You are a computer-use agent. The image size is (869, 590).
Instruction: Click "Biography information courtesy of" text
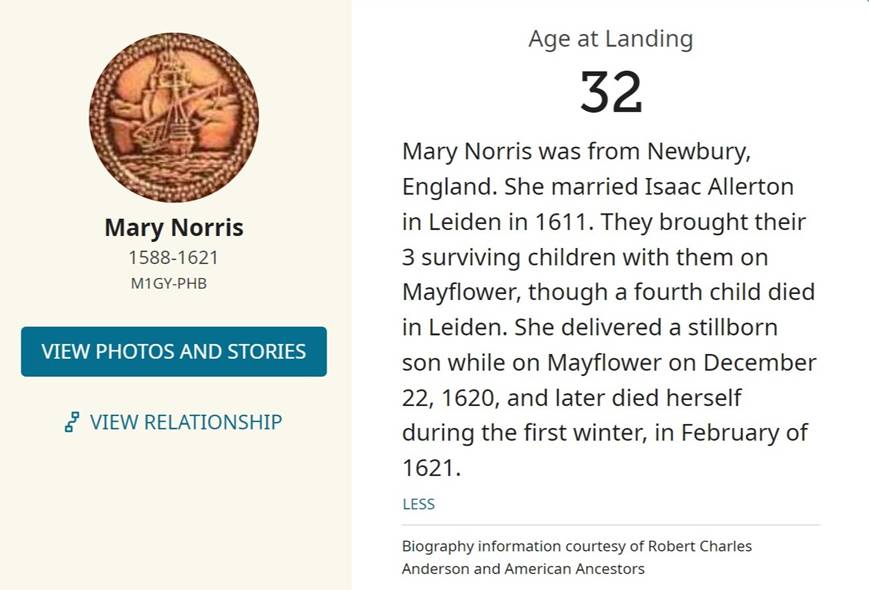point(508,547)
